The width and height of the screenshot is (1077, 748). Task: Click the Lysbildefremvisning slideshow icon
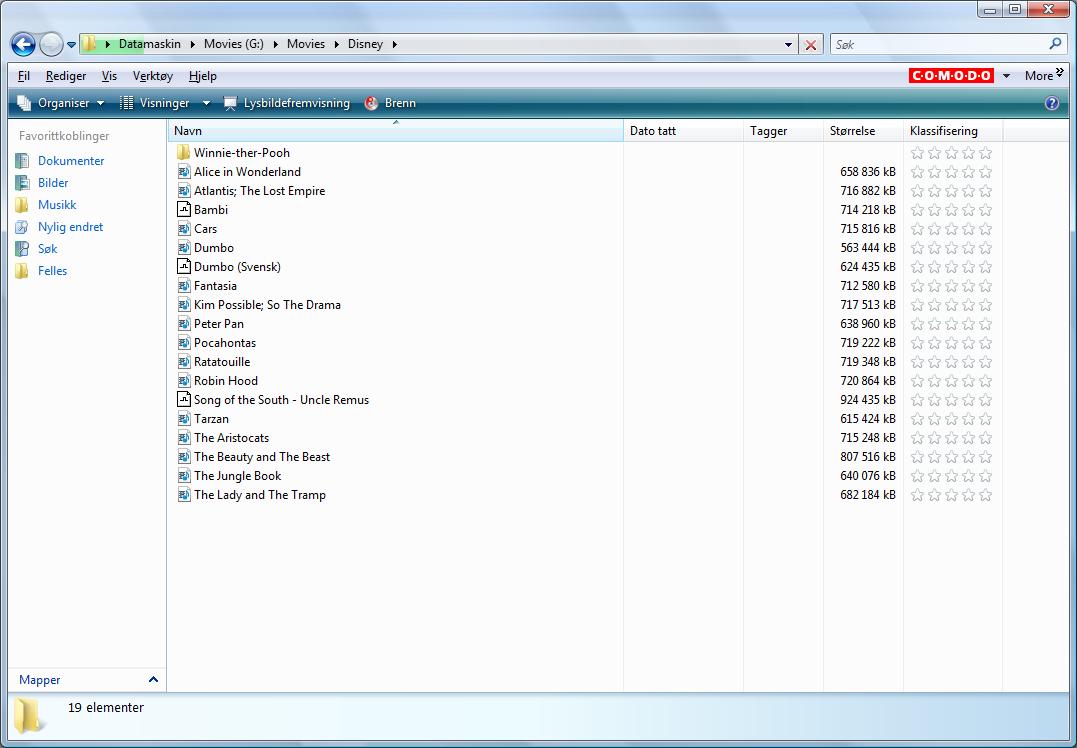point(231,103)
